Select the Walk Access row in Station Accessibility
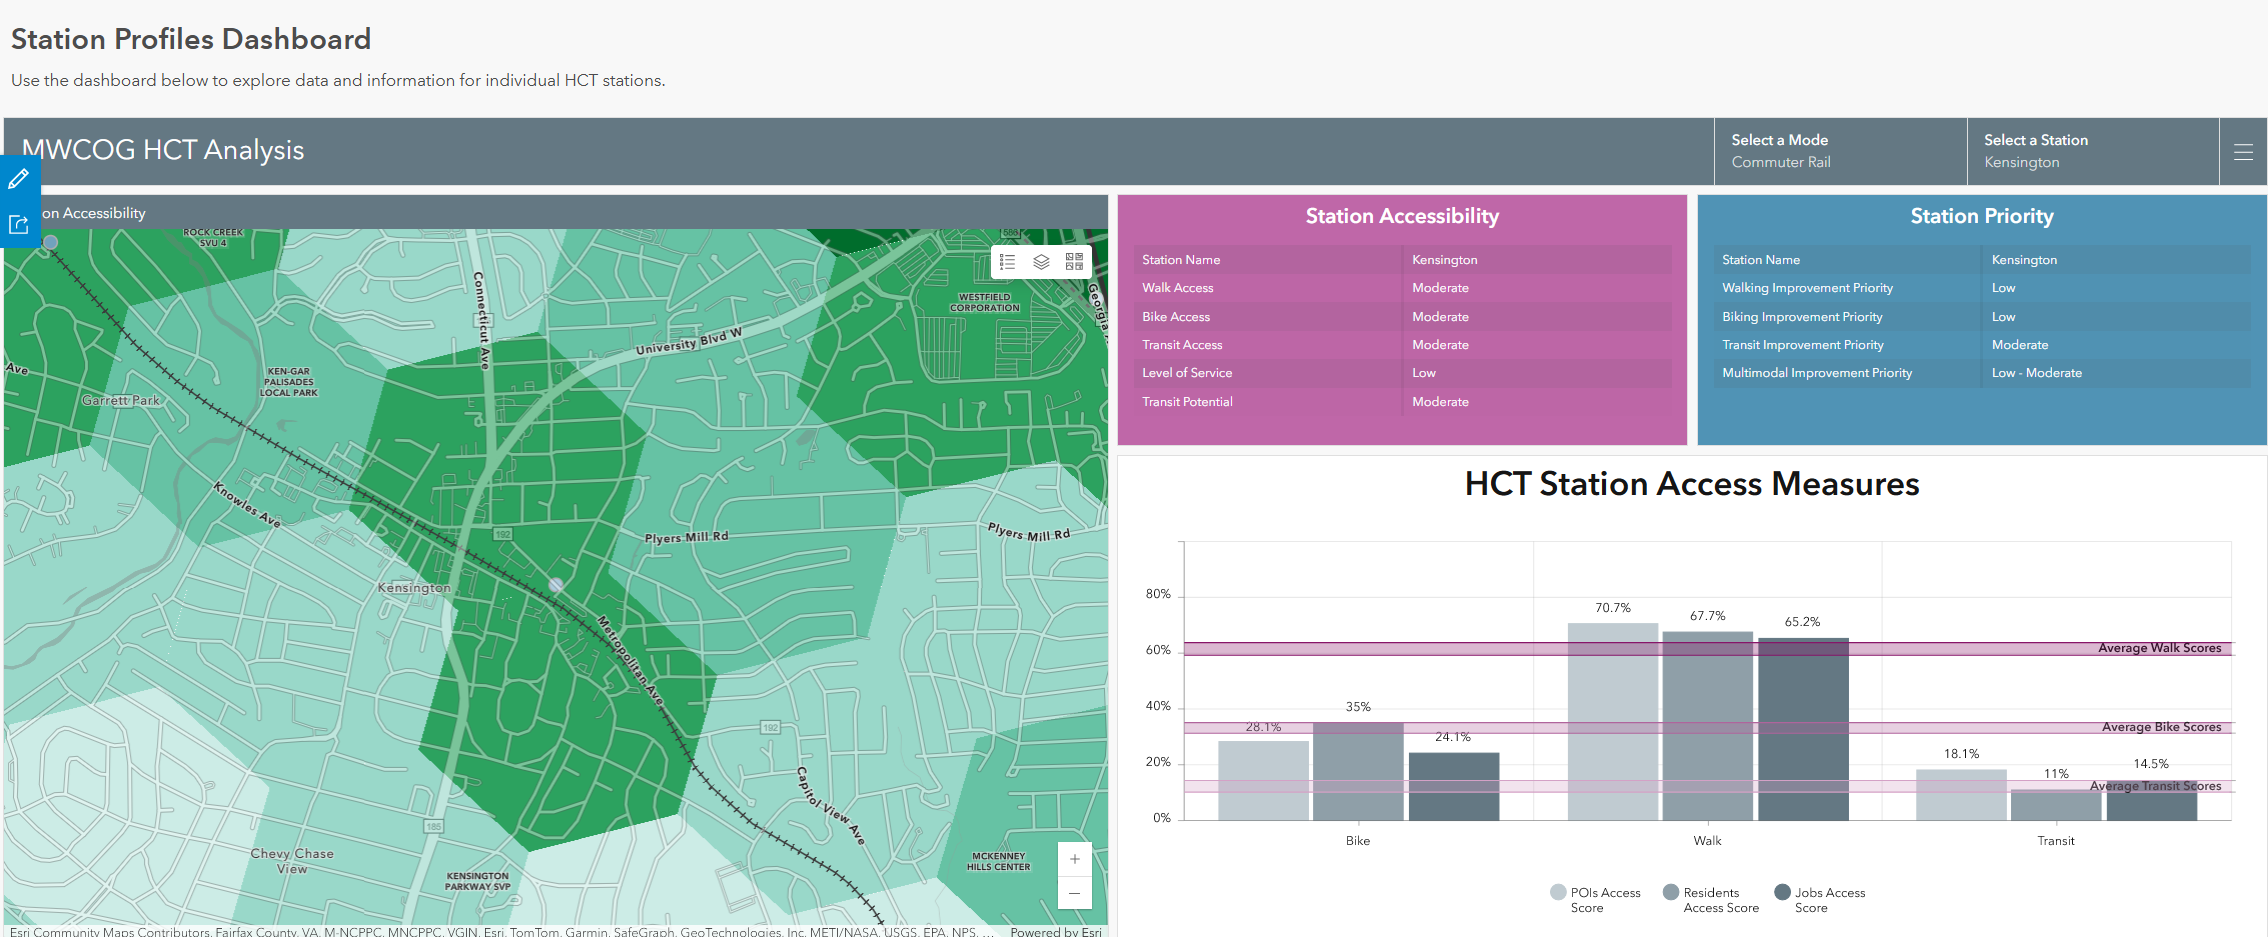Image resolution: width=2268 pixels, height=937 pixels. coord(1400,288)
